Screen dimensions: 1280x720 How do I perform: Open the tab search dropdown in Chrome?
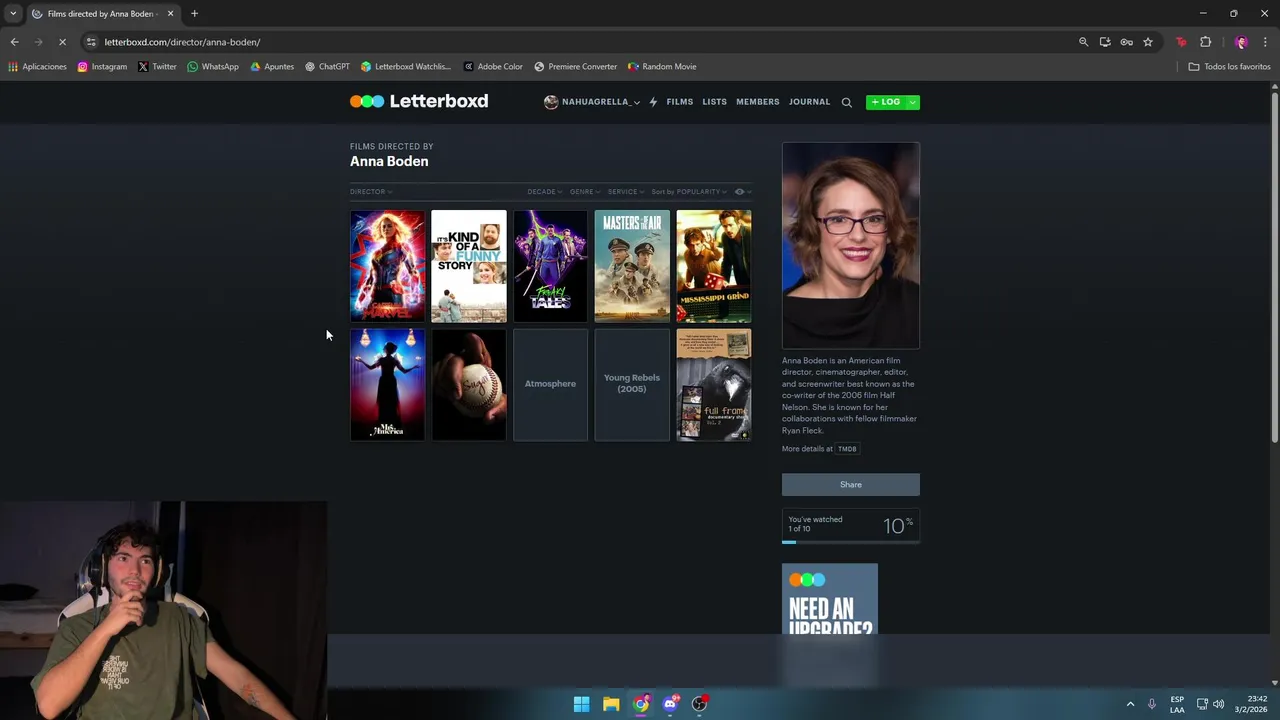(x=12, y=13)
